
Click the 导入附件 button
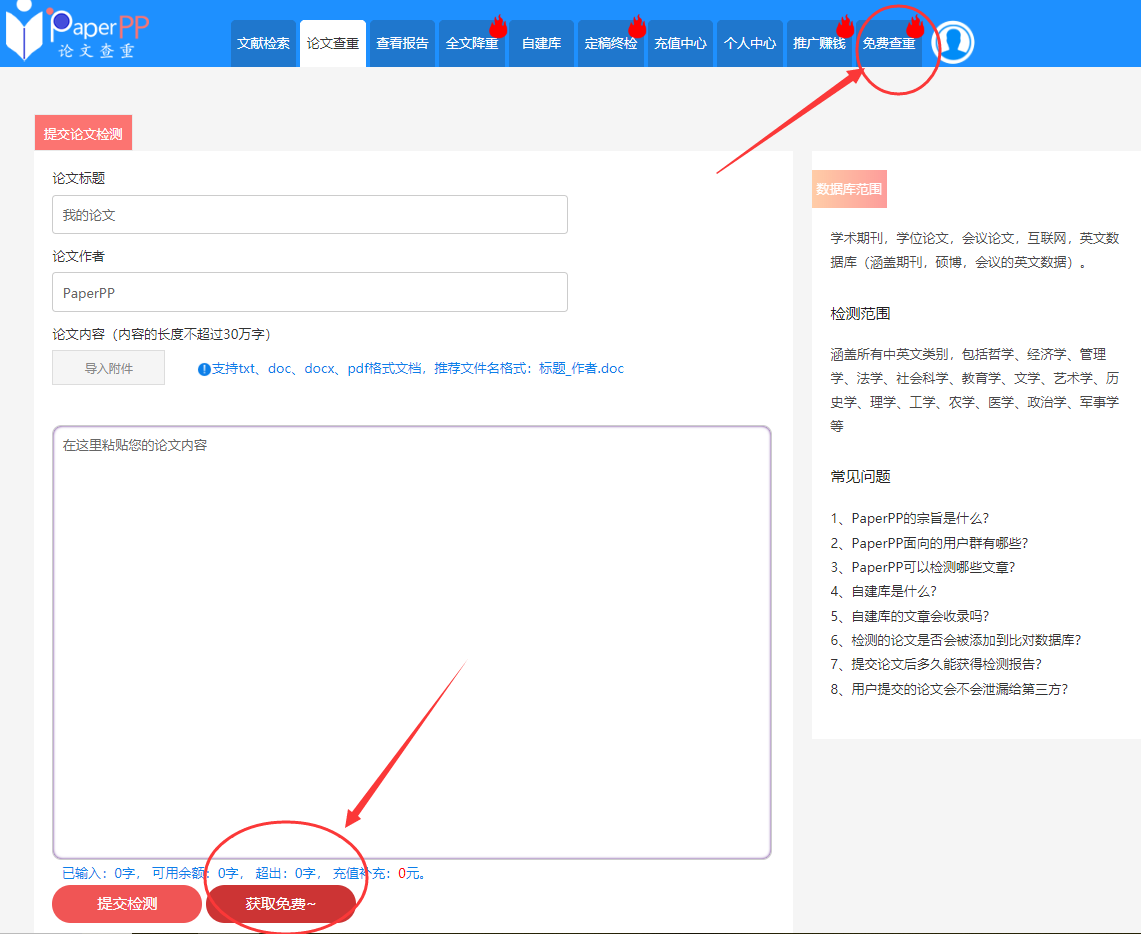108,368
